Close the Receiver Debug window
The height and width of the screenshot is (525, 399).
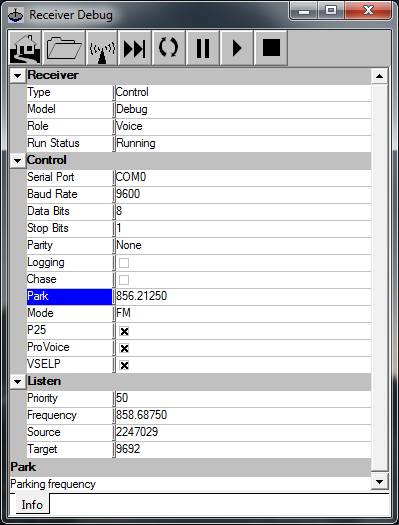(x=368, y=11)
